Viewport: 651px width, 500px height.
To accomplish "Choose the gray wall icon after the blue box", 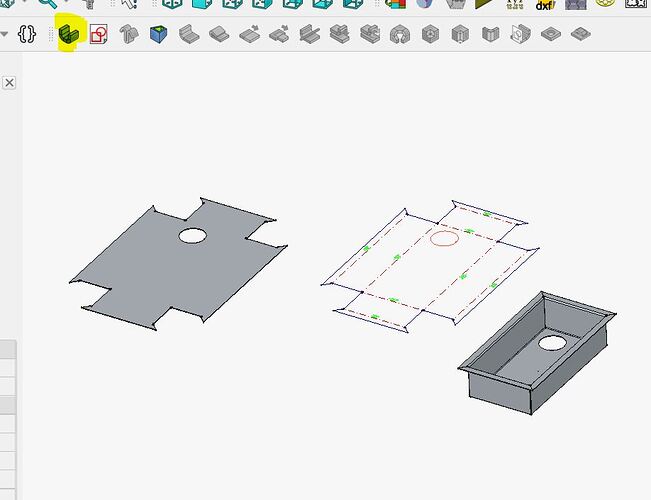I will point(189,34).
